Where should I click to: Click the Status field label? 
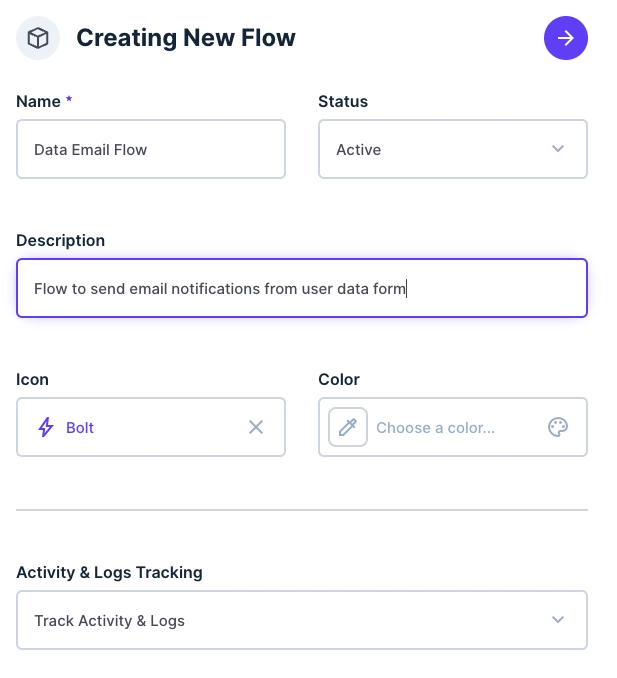pos(343,101)
